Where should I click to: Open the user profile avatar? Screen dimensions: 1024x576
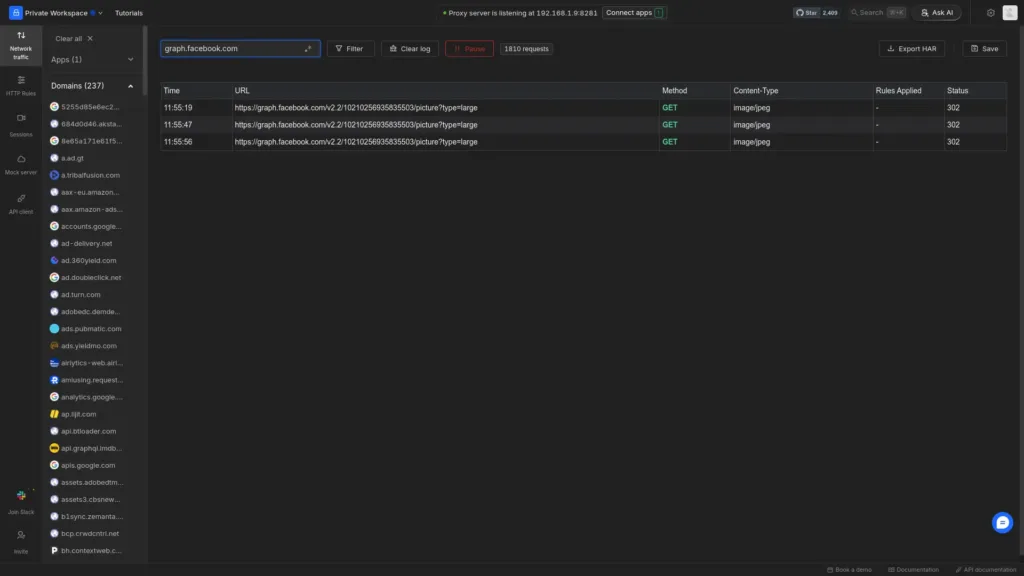(x=1010, y=12)
